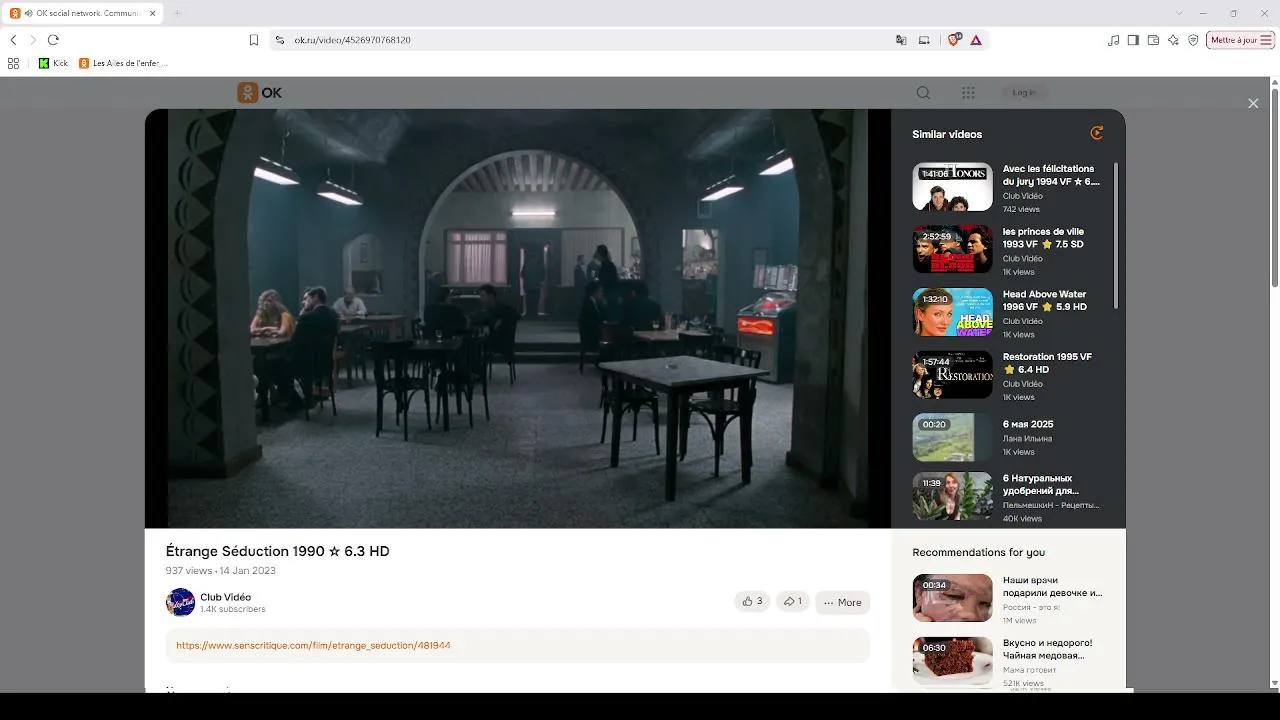The height and width of the screenshot is (720, 1280).
Task: Mute the tab via its audio icon
Action: 29,13
